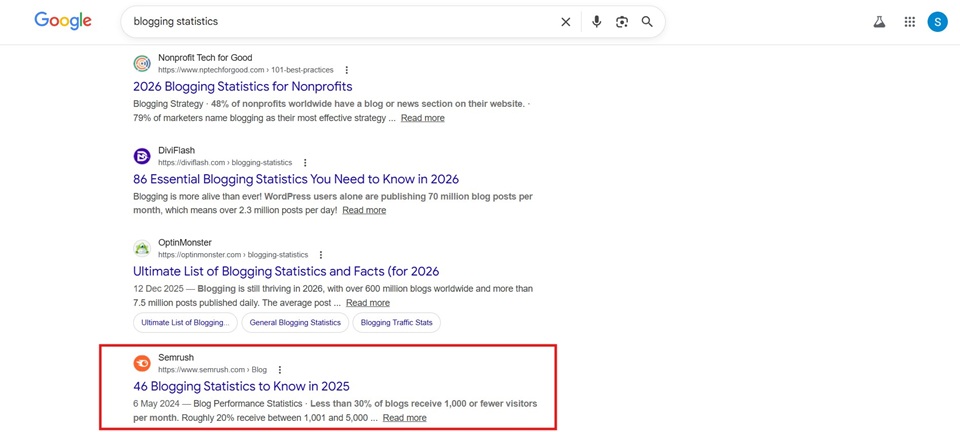Click the Semrush site favicon

pos(142,363)
